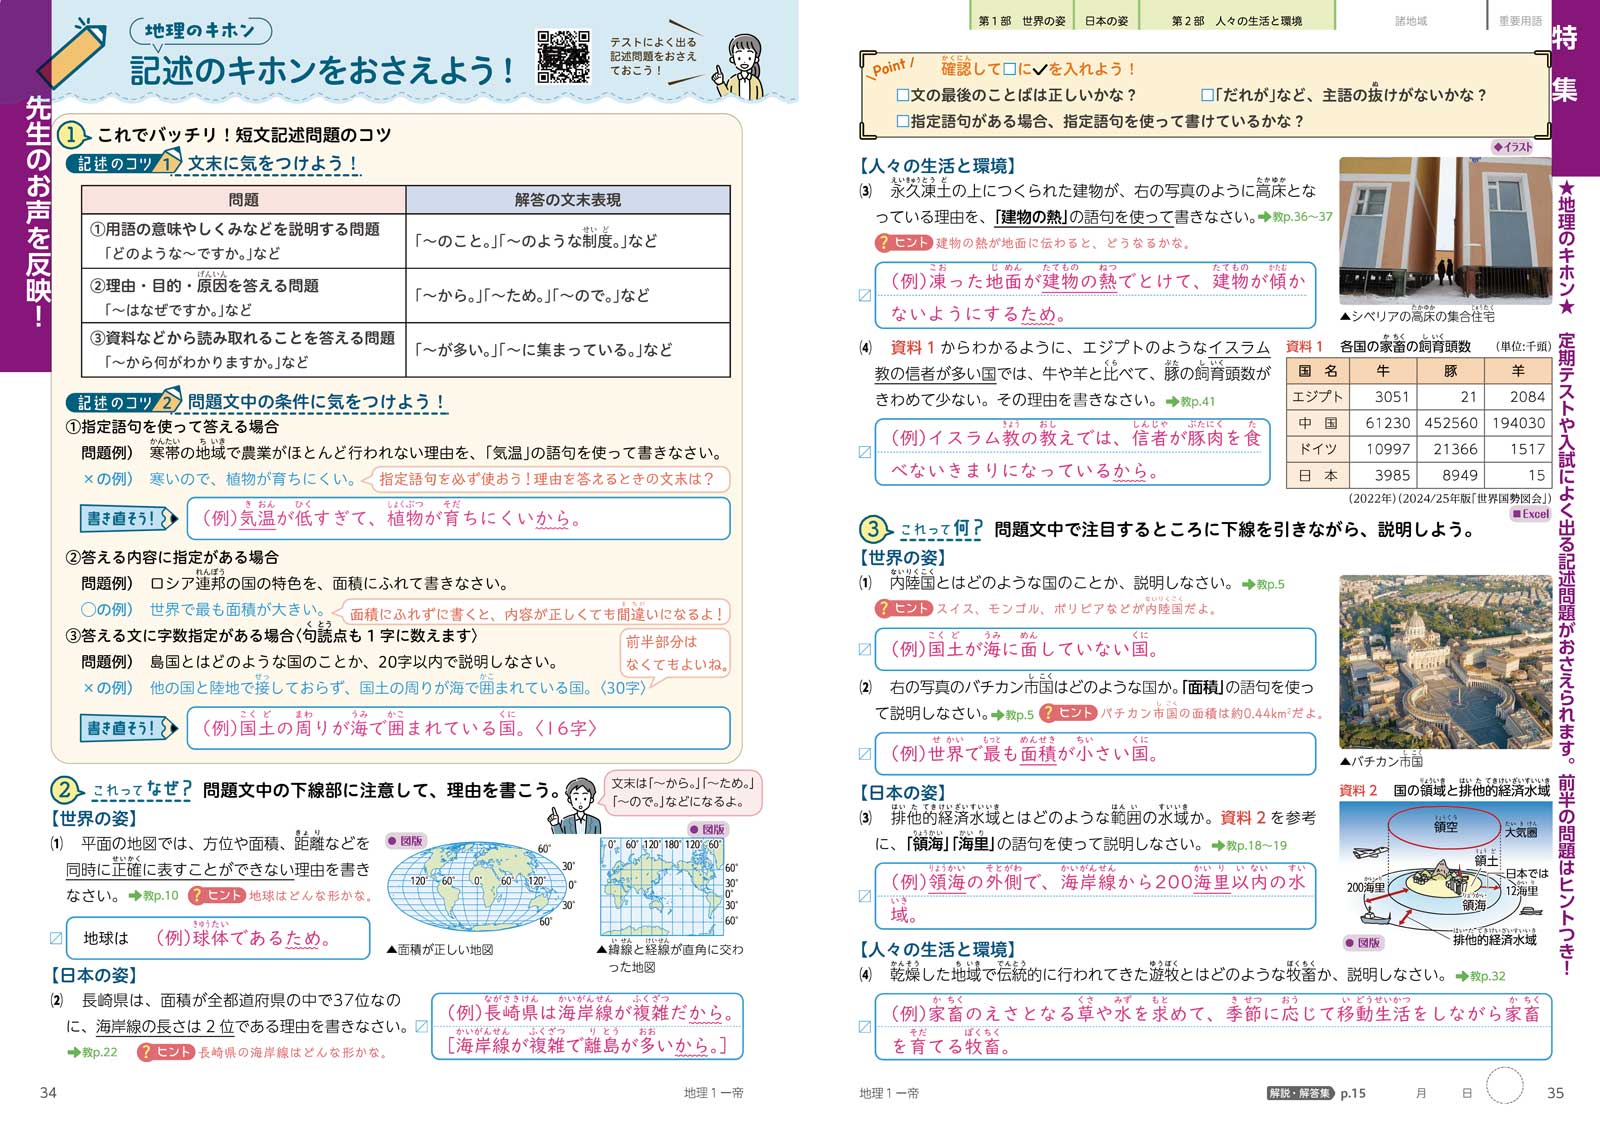
Task: Click ヒント badge for 建物の熱が地面に伝わると
Action: [903, 243]
